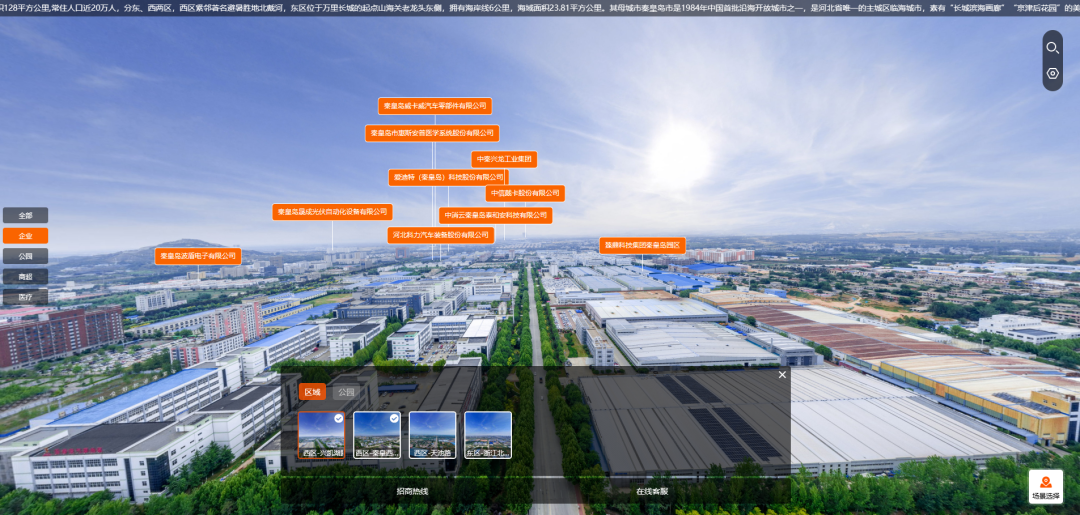This screenshot has width=1080, height=515.
Task: Open the search magnifier icon
Action: [x=1052, y=48]
